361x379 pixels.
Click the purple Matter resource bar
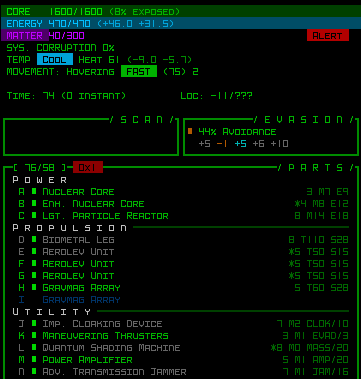pos(25,35)
